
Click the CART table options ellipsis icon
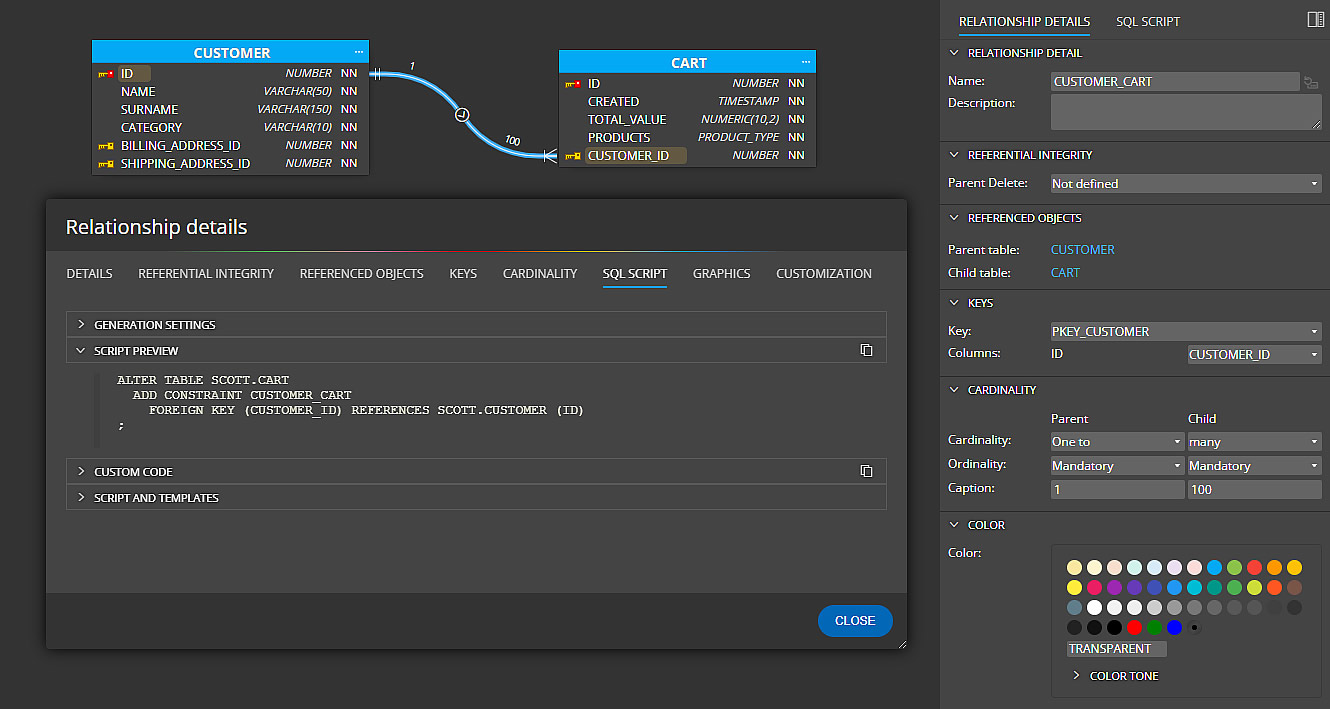coord(805,62)
